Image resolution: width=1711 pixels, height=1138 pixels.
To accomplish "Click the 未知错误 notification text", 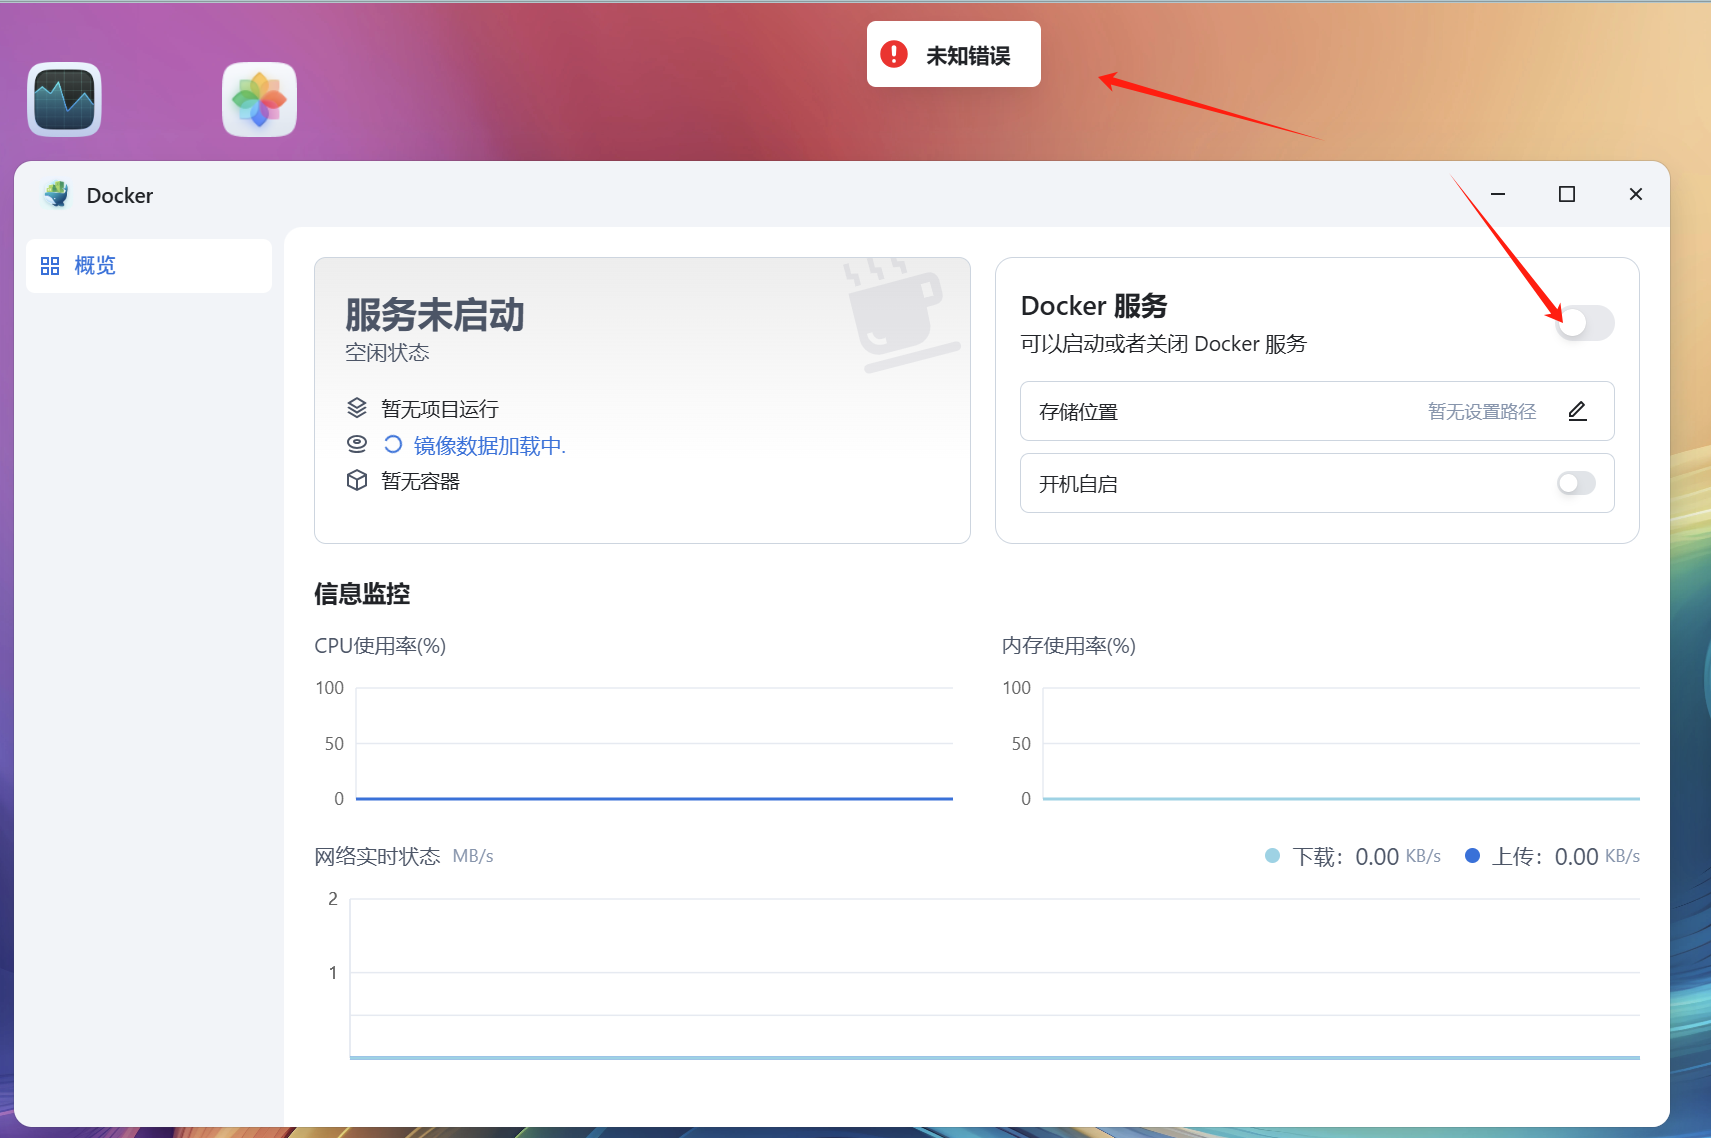I will coord(968,55).
